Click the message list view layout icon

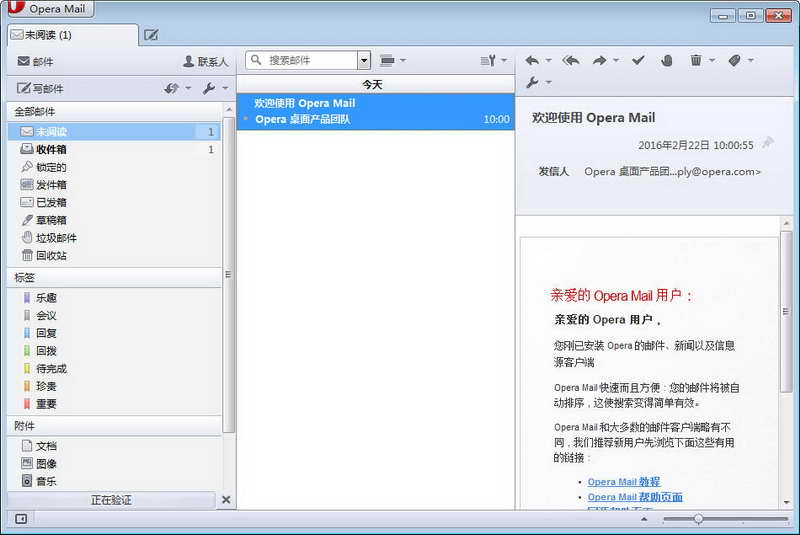click(388, 60)
